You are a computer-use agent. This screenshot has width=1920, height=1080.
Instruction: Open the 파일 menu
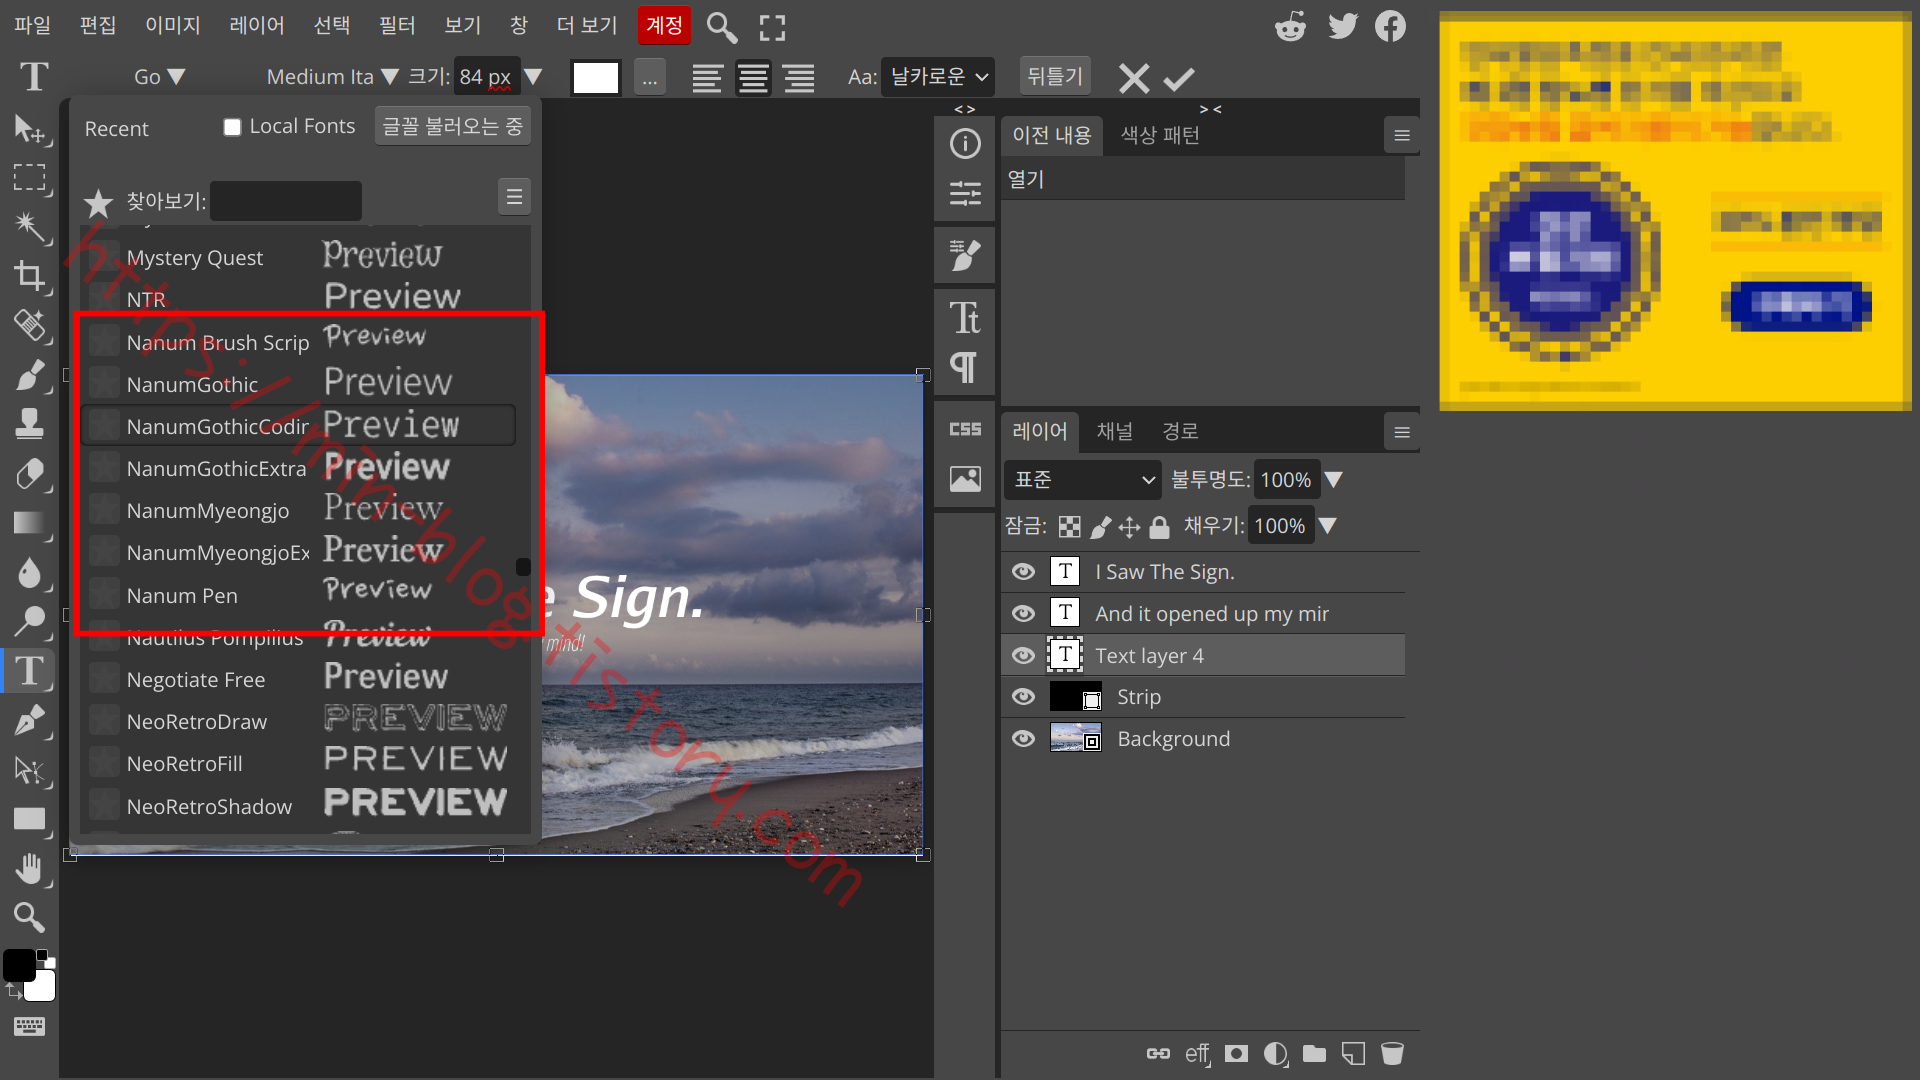click(x=32, y=25)
